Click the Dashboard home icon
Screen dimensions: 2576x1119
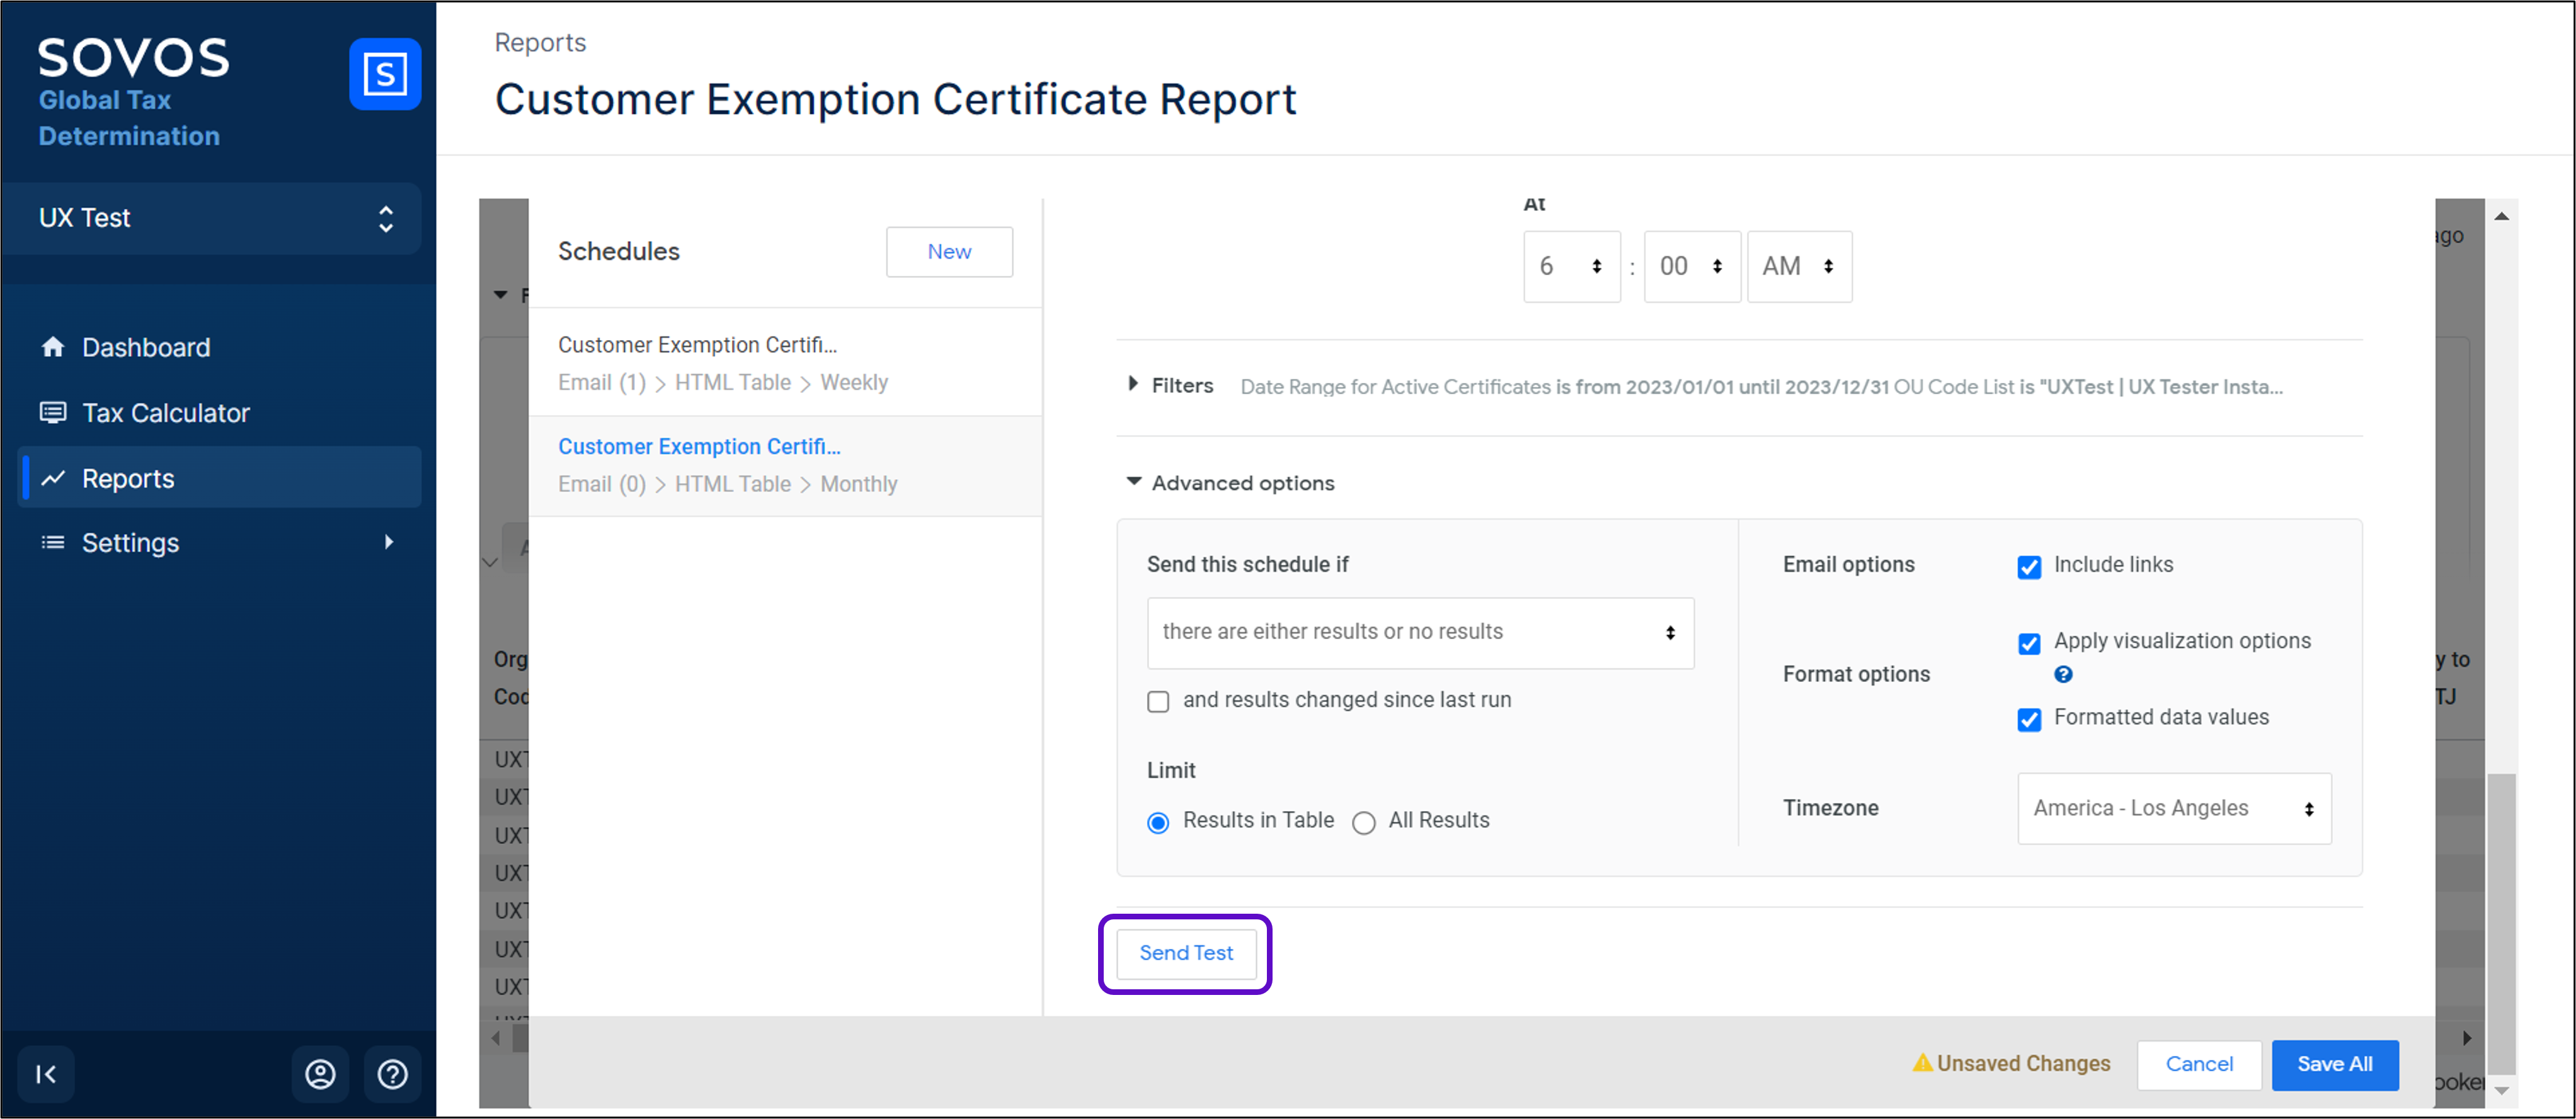[x=53, y=347]
